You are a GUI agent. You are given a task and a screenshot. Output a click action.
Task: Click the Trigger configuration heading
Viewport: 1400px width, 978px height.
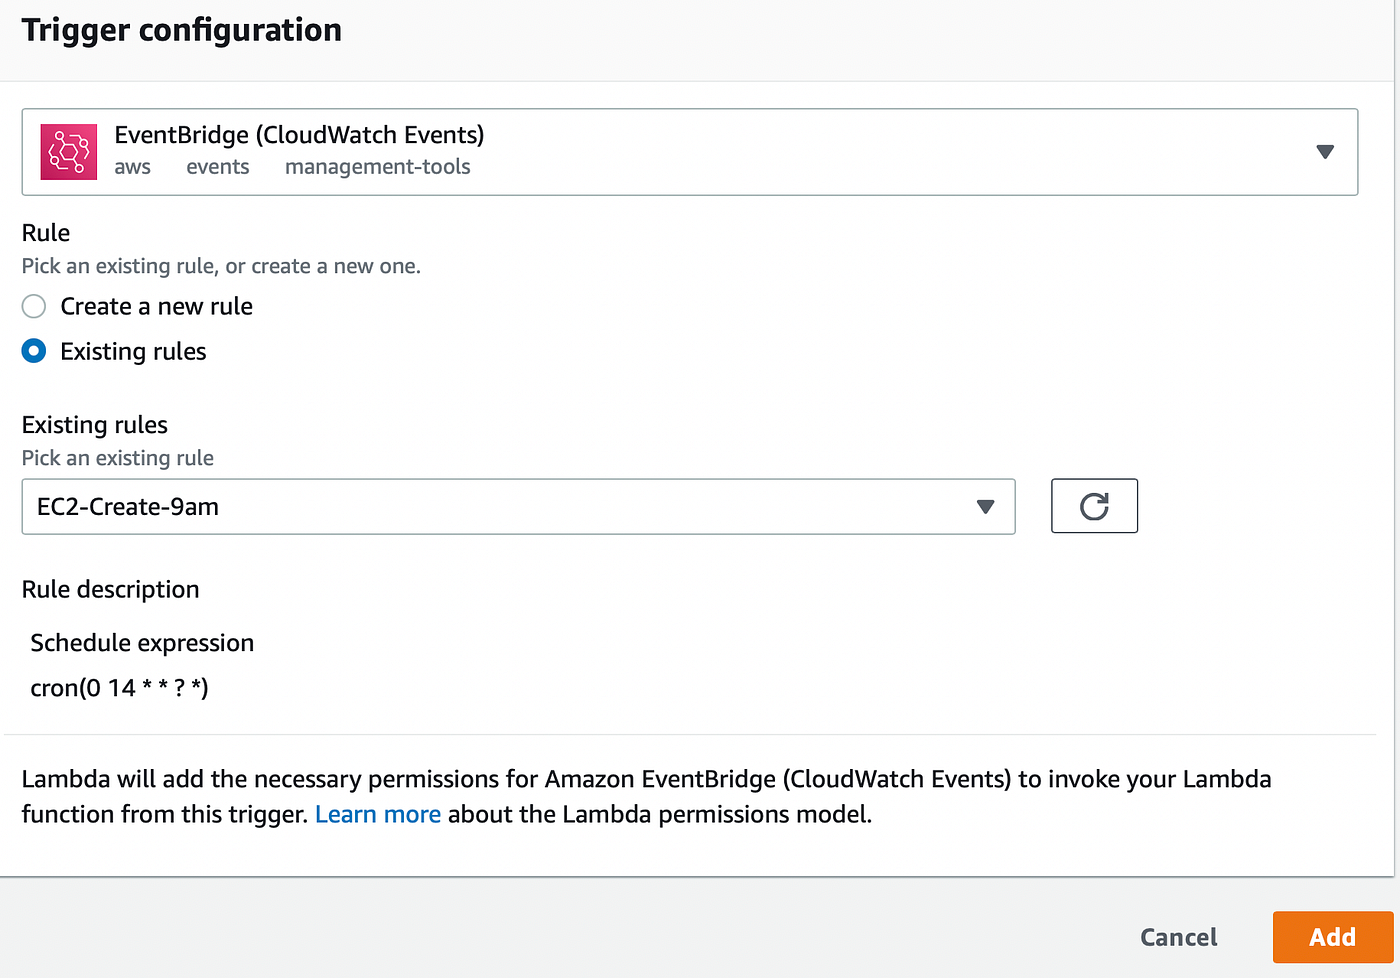point(181,30)
